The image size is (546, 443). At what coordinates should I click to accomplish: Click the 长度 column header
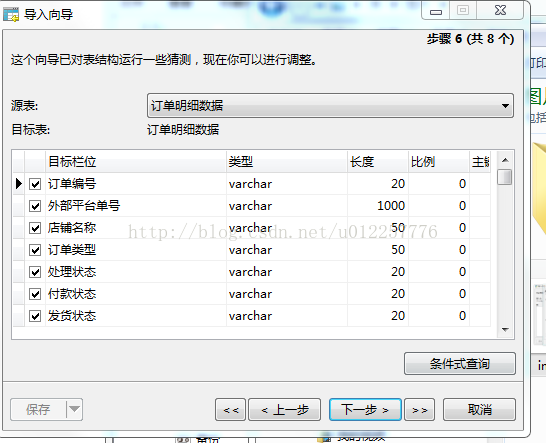point(378,162)
